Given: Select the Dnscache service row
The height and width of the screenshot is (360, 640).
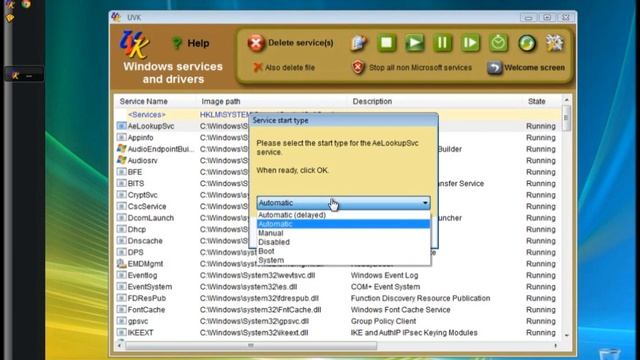Looking at the screenshot, I should coord(338,240).
